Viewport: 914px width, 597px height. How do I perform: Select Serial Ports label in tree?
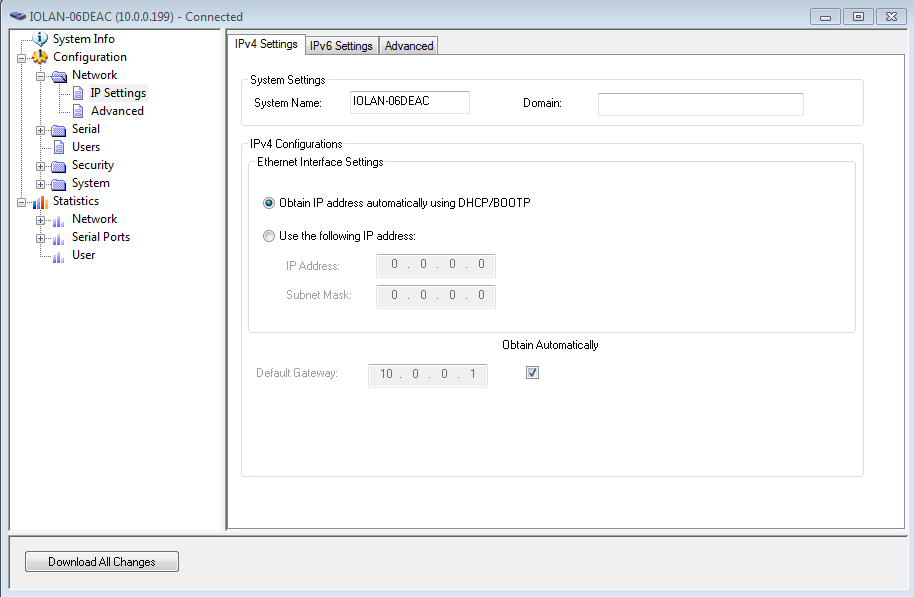point(101,237)
